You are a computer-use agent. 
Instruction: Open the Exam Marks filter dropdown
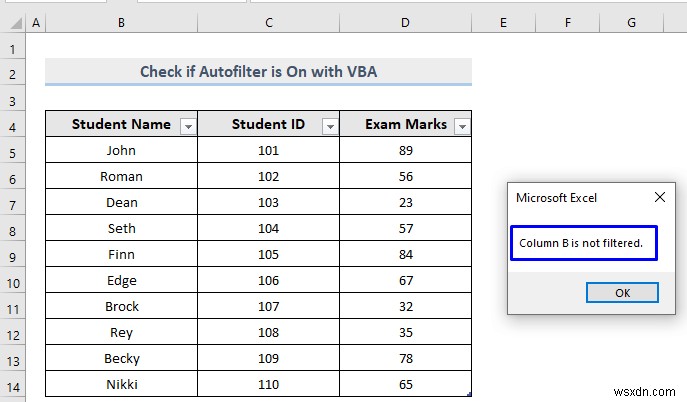click(x=462, y=127)
